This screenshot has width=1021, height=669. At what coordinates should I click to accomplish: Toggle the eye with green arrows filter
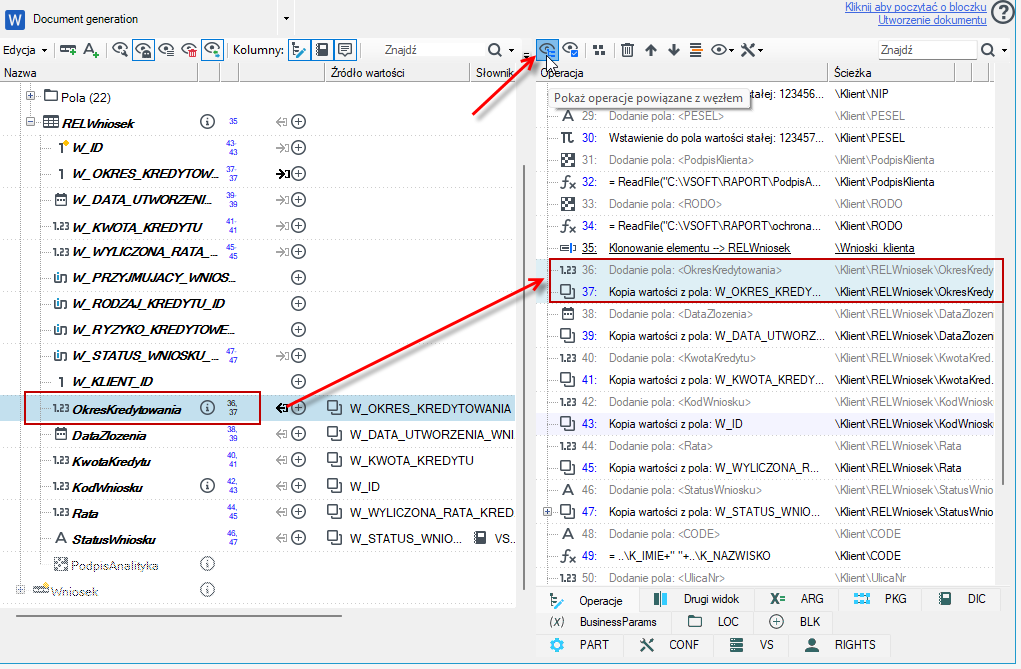click(213, 50)
